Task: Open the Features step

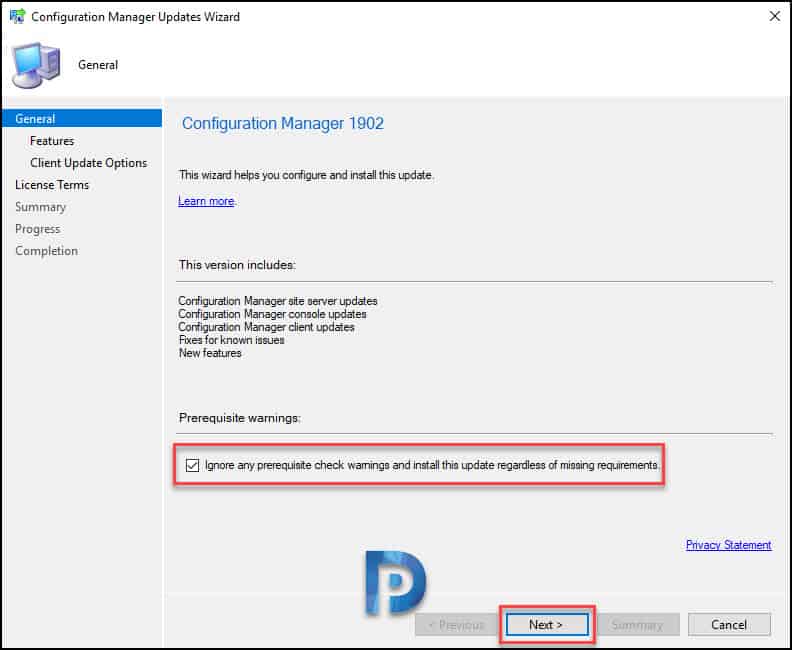Action: pos(52,141)
